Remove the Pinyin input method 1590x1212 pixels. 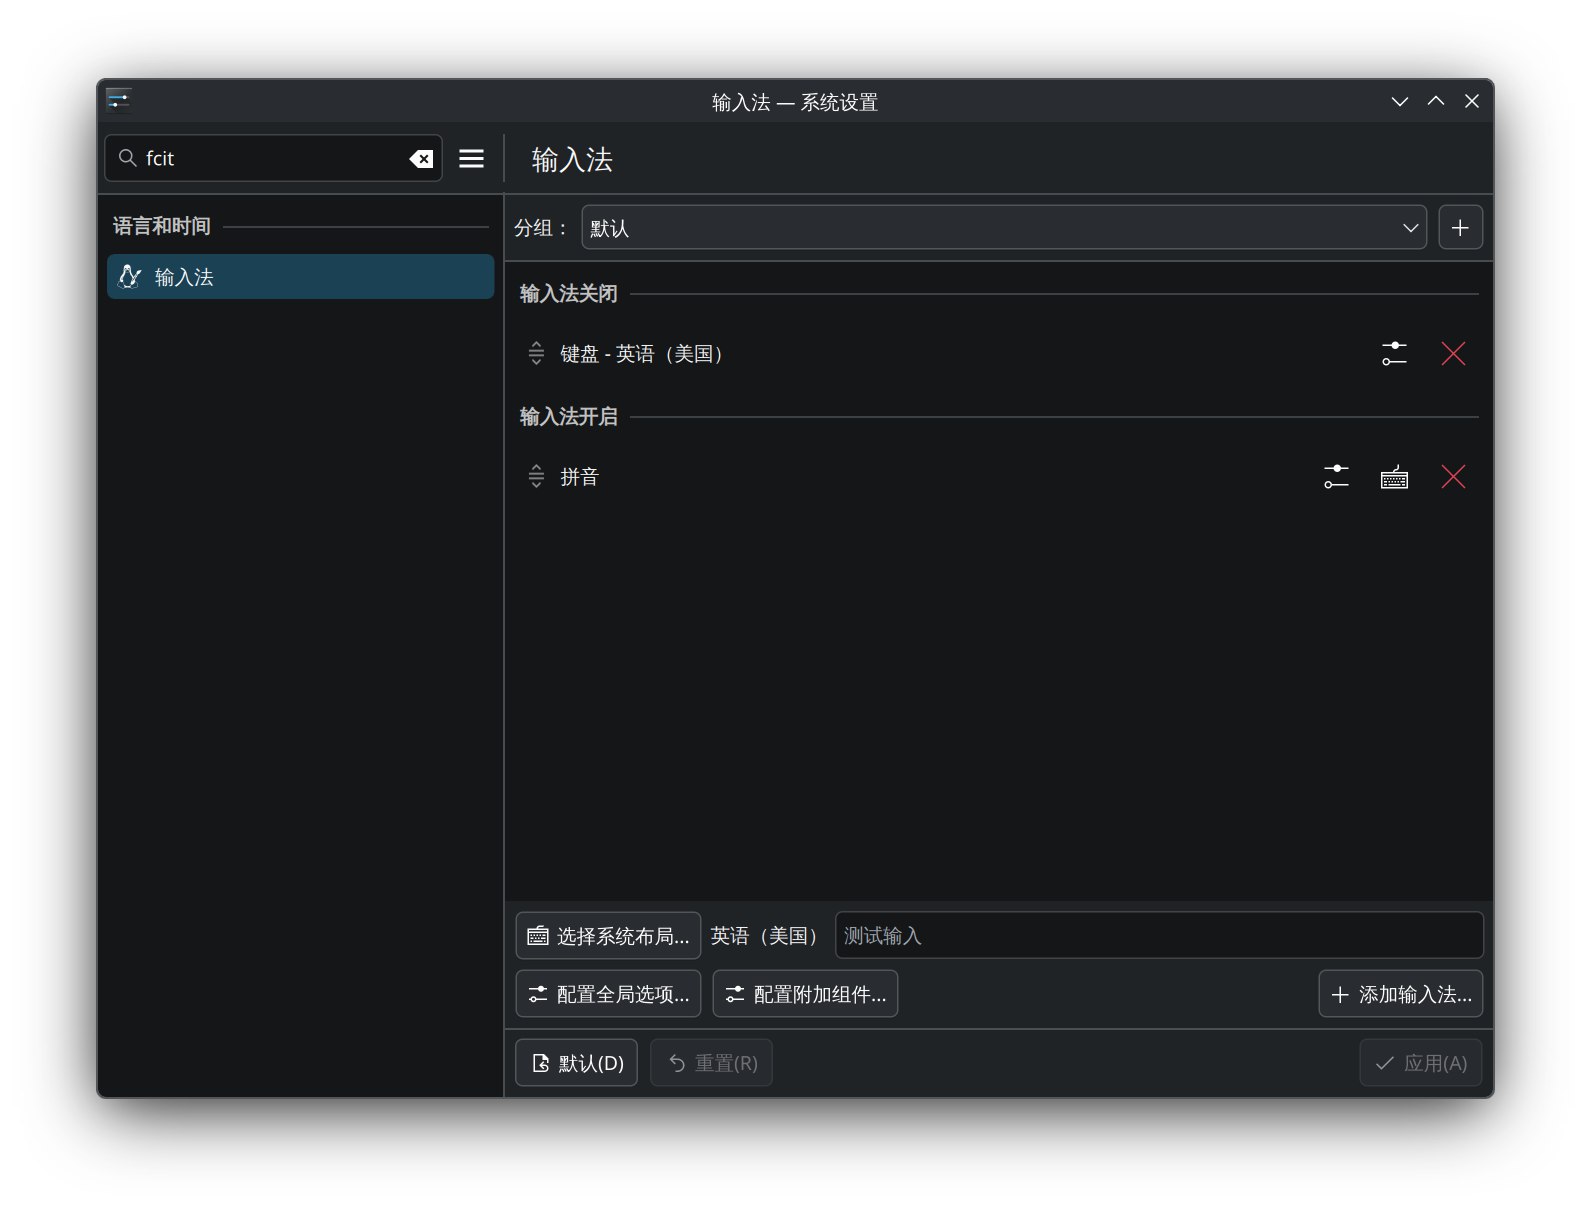tap(1452, 477)
